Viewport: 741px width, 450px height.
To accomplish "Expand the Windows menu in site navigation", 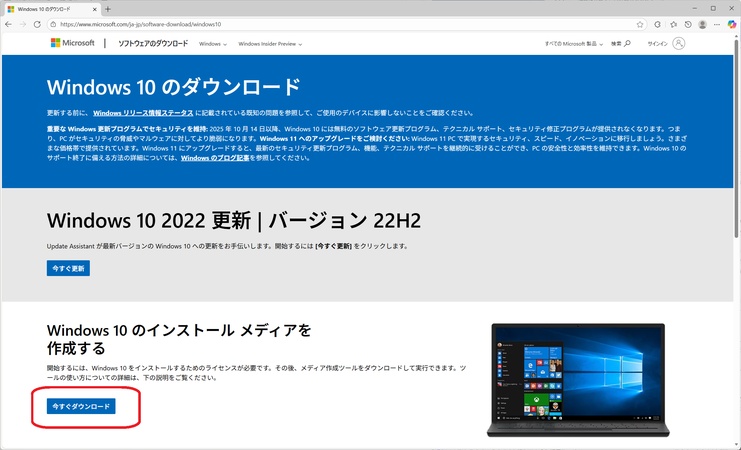I will (x=213, y=44).
